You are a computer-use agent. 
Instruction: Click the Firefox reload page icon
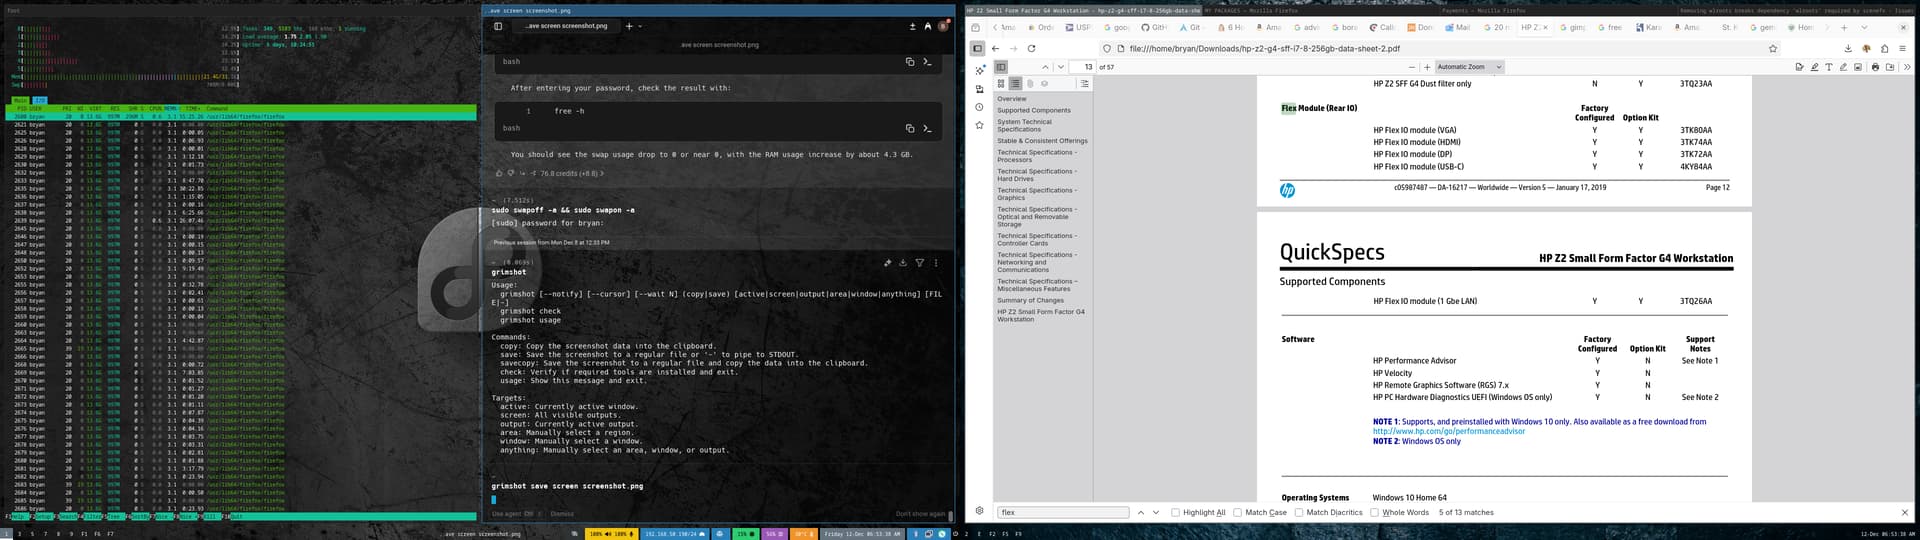click(x=1031, y=48)
